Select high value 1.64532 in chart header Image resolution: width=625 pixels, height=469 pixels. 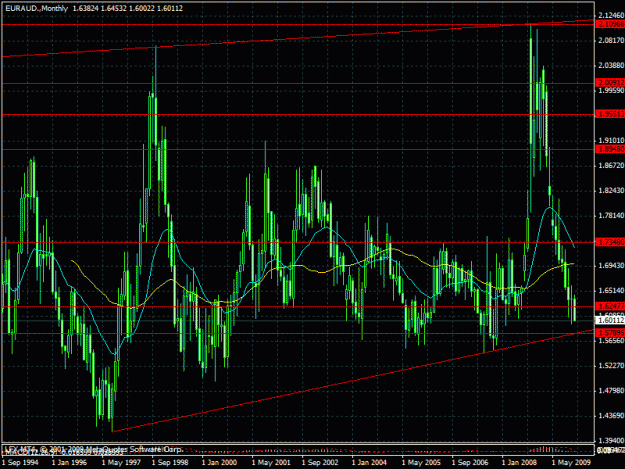pos(113,8)
